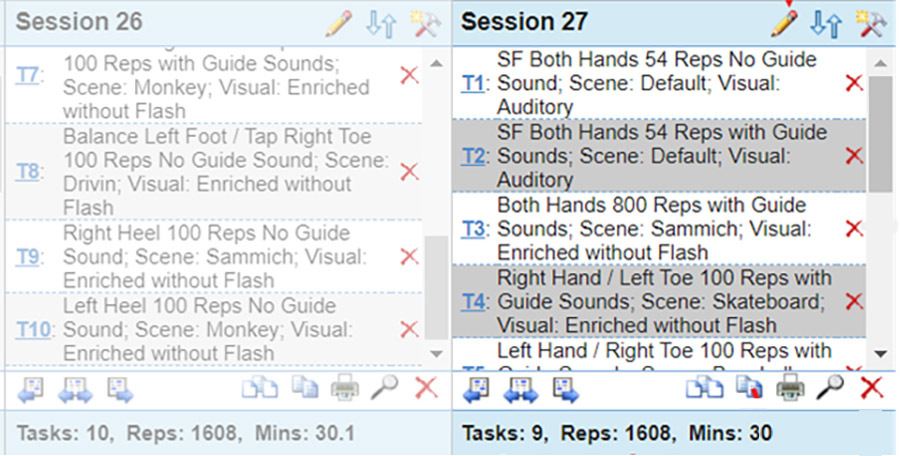Click the Session 26 pencil edit icon

(x=339, y=24)
